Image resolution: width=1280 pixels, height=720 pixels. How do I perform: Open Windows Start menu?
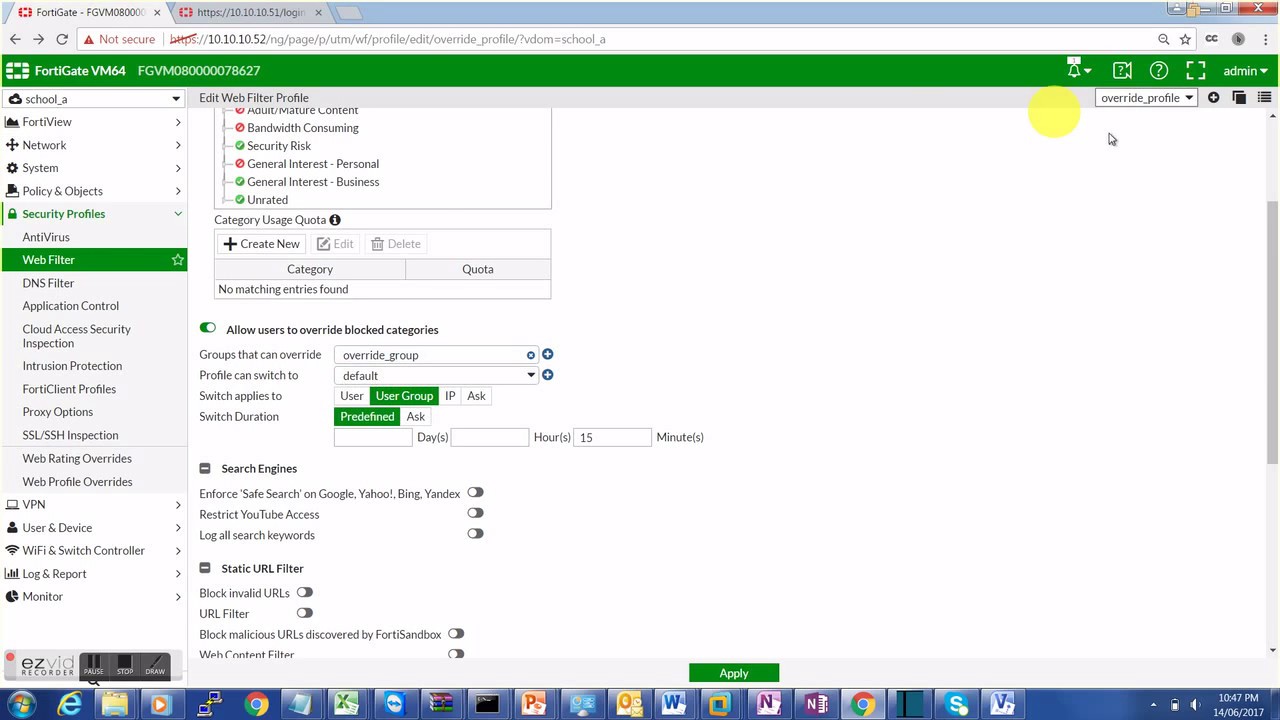[x=20, y=704]
